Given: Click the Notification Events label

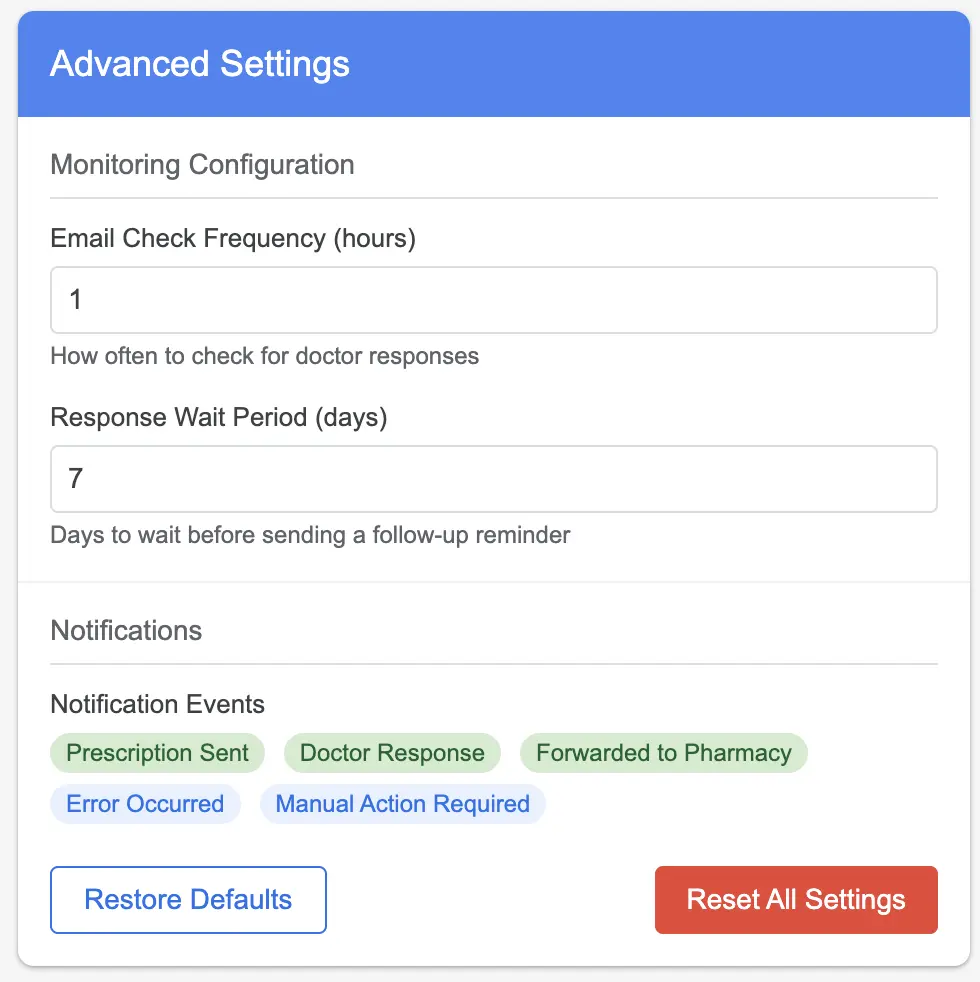Looking at the screenshot, I should pyautogui.click(x=157, y=705).
